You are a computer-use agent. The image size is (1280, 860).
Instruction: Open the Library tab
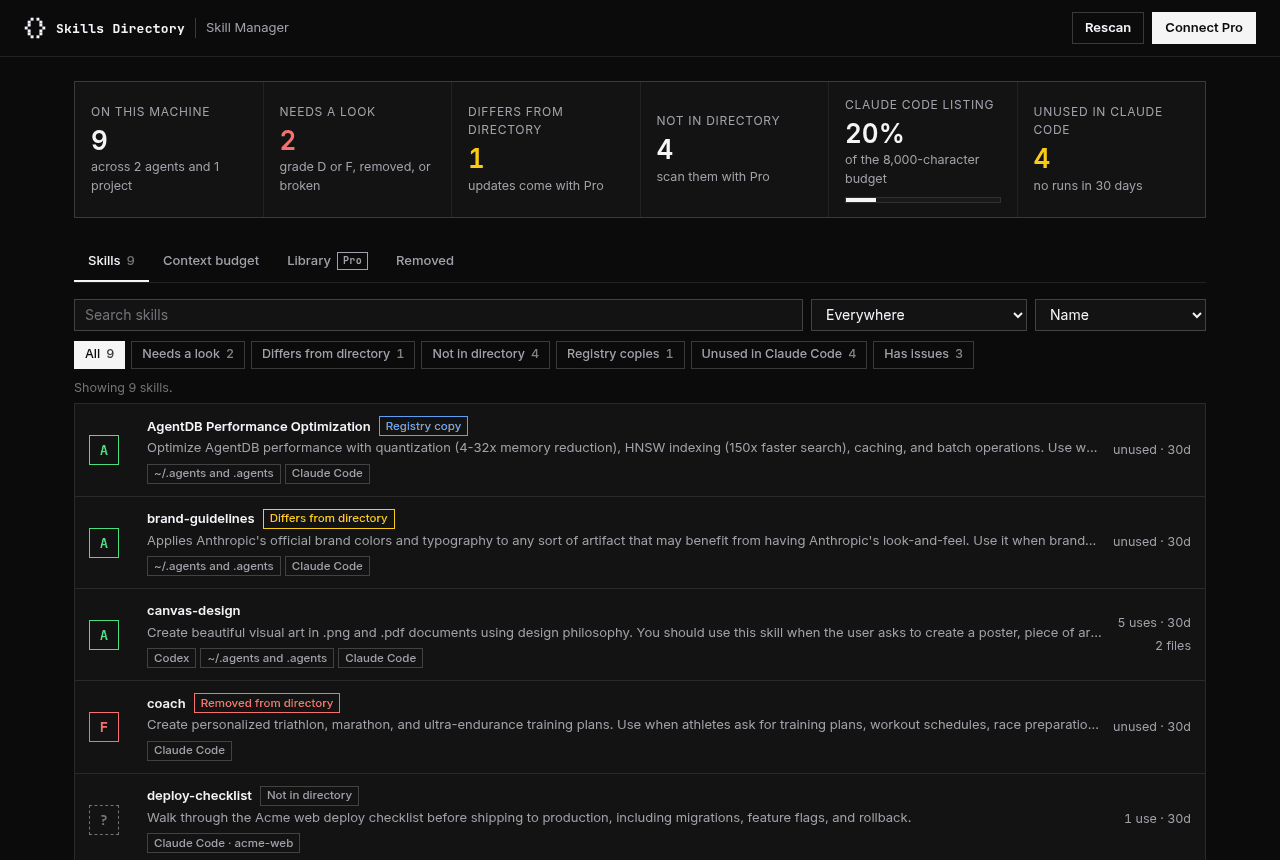[327, 261]
